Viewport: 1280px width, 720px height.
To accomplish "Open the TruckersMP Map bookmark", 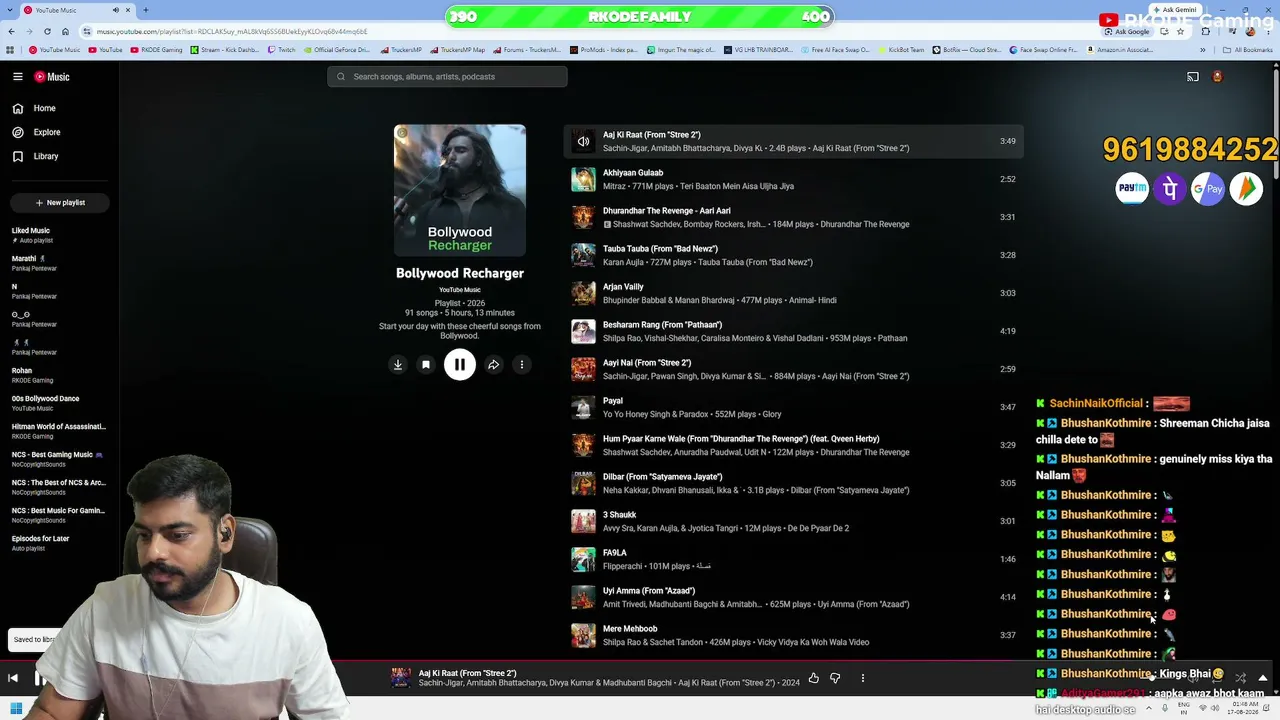I will tap(457, 50).
